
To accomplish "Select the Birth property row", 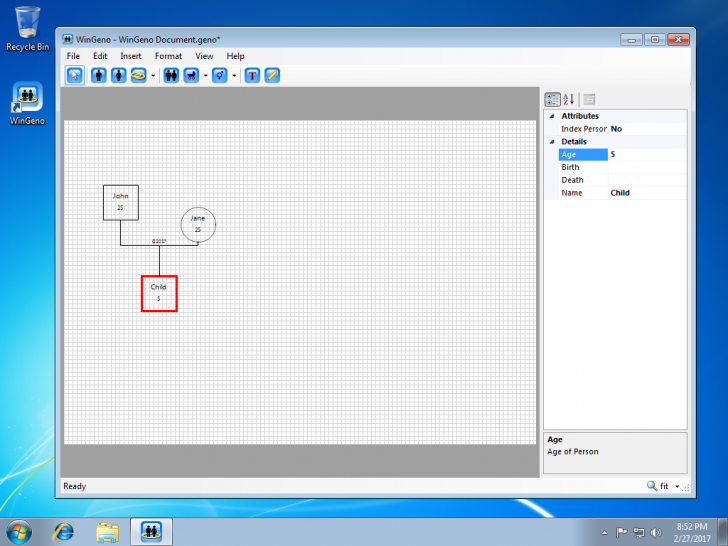I will click(x=623, y=167).
